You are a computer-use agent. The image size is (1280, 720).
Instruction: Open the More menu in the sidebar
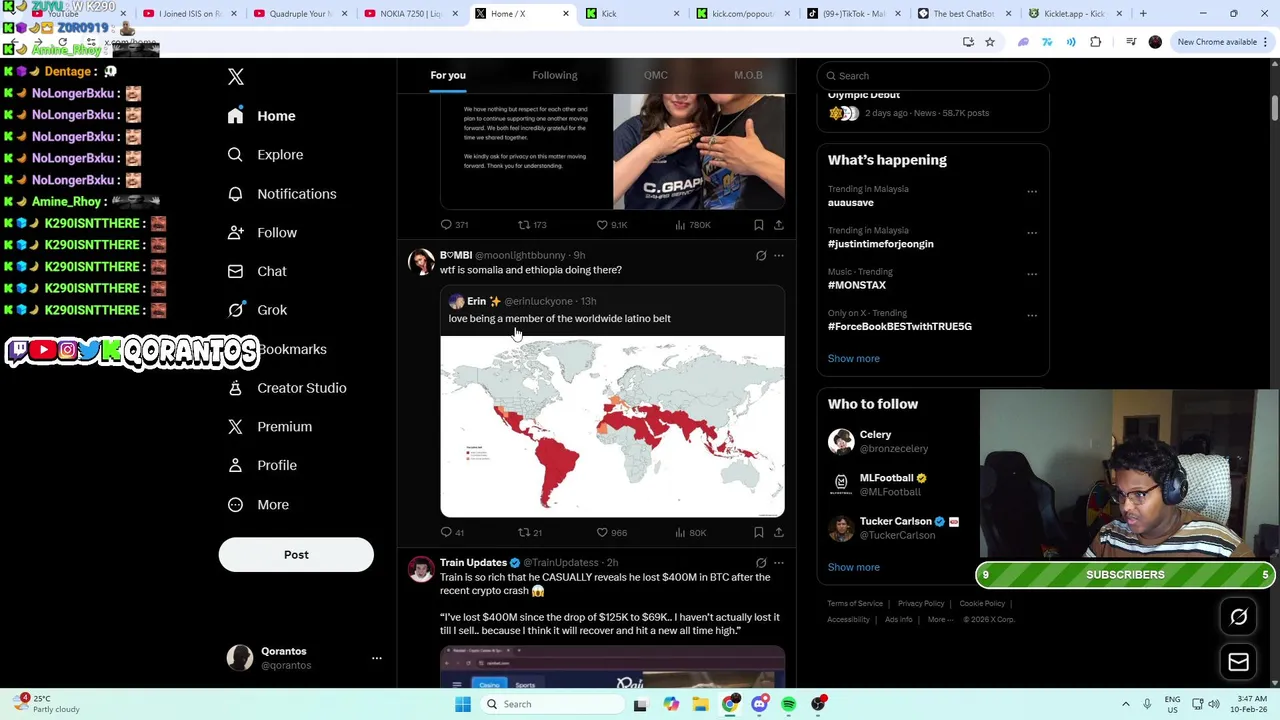[x=258, y=505]
